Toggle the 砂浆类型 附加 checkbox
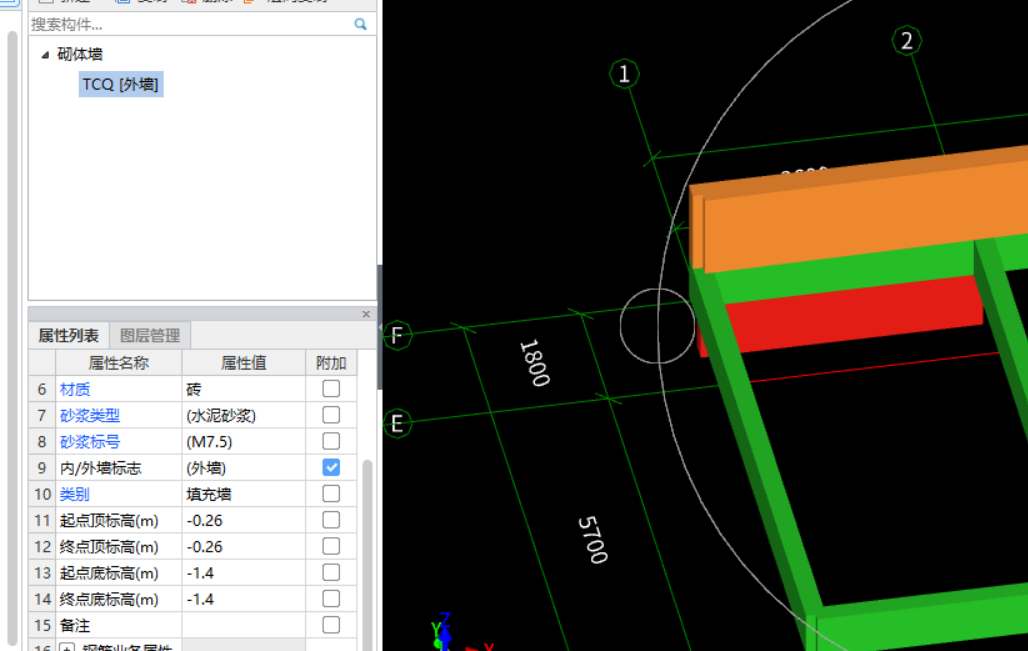1028x651 pixels. coord(331,415)
